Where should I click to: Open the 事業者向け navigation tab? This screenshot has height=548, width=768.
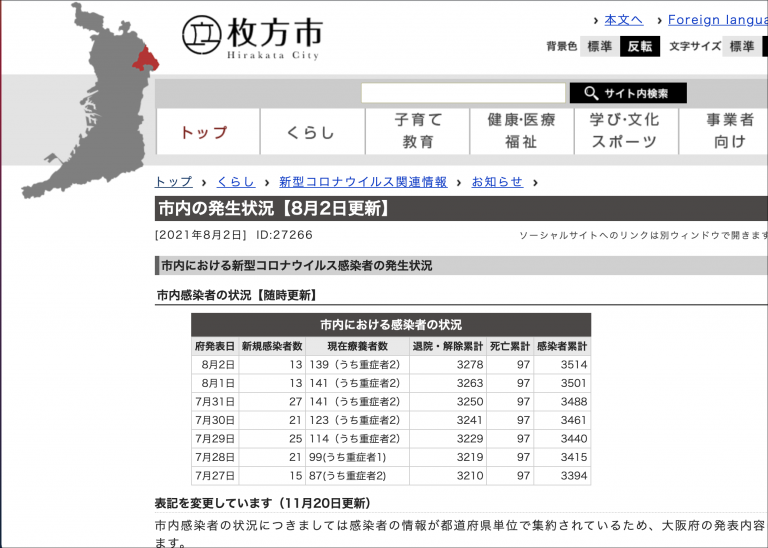(727, 131)
